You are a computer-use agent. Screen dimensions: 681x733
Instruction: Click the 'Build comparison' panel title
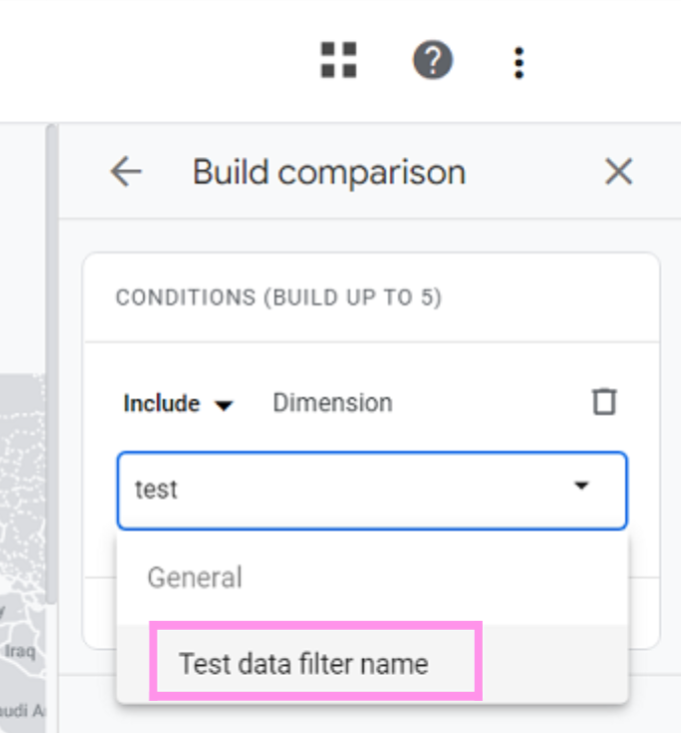tap(329, 172)
